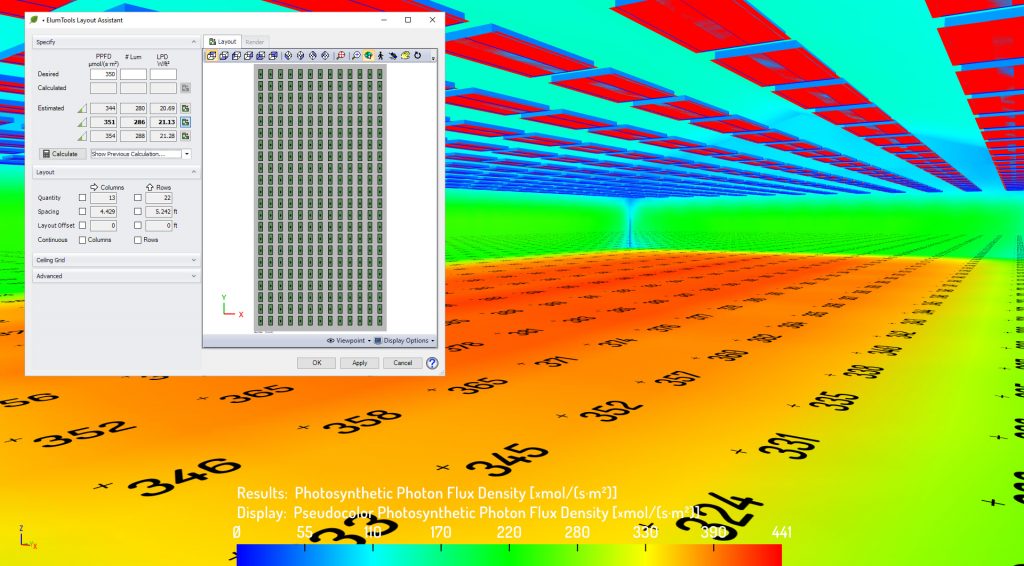Click the yellow icon beside the reset arrow
1024x566 pixels.
[405, 55]
